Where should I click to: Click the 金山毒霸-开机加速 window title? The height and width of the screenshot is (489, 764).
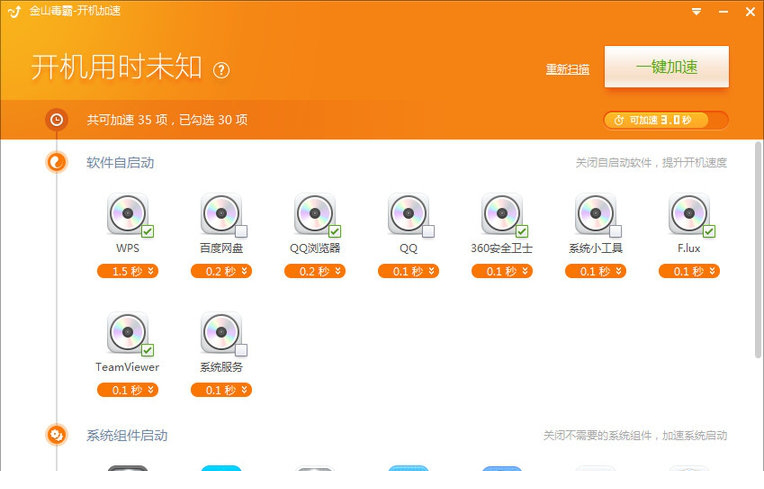75,11
